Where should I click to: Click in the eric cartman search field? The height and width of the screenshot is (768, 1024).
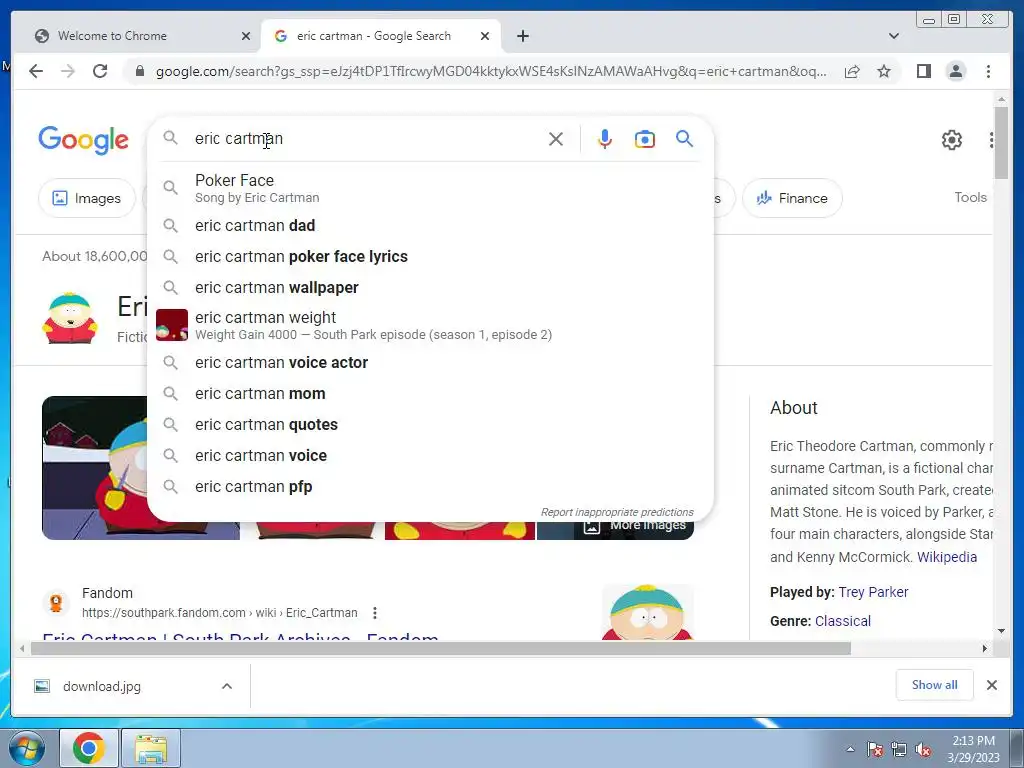(x=366, y=138)
